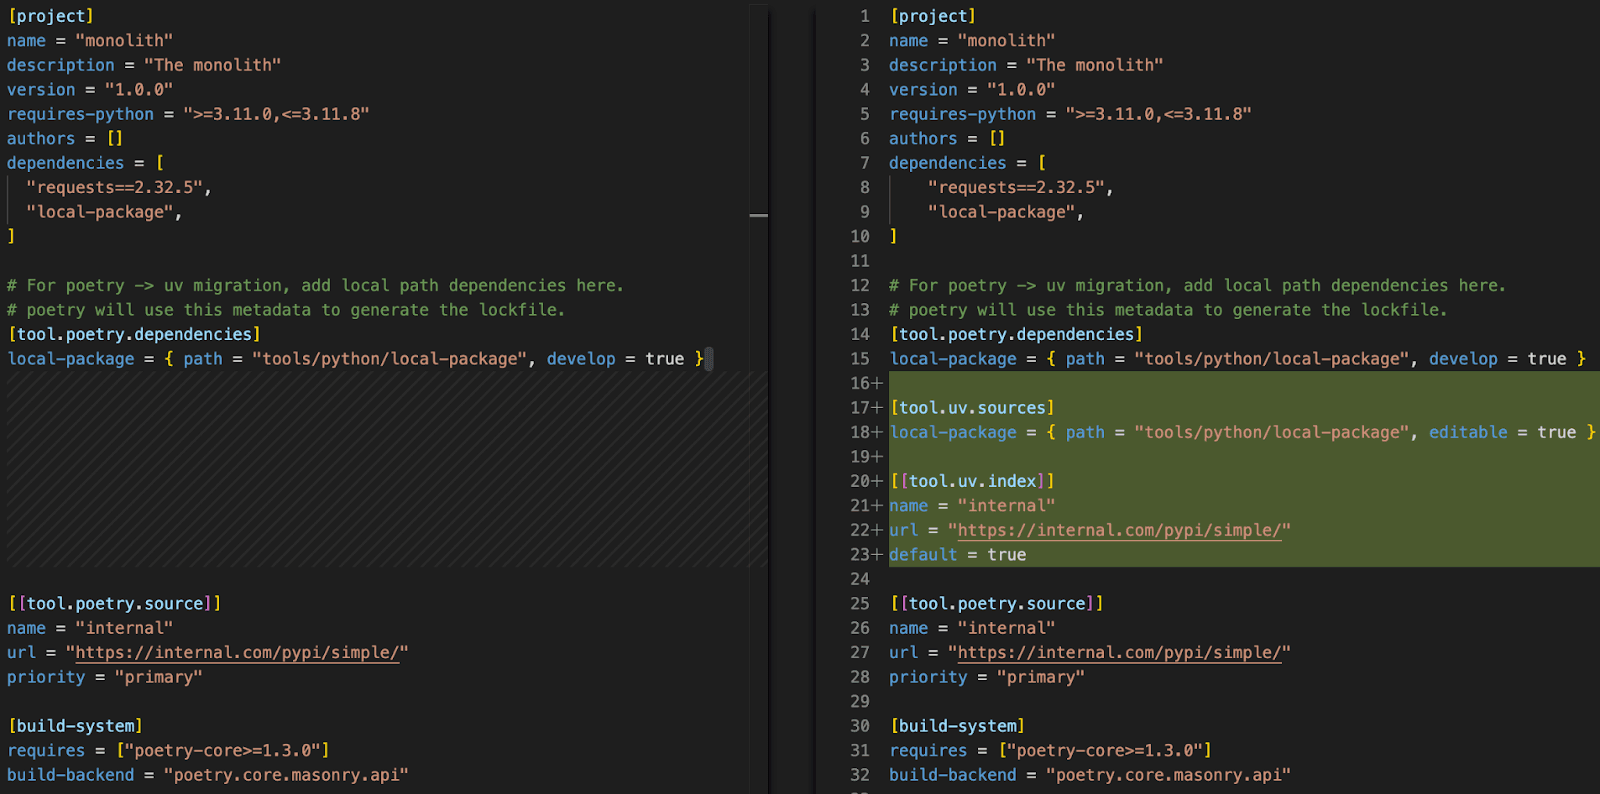Click the [project] header in the left pane

click(x=51, y=16)
